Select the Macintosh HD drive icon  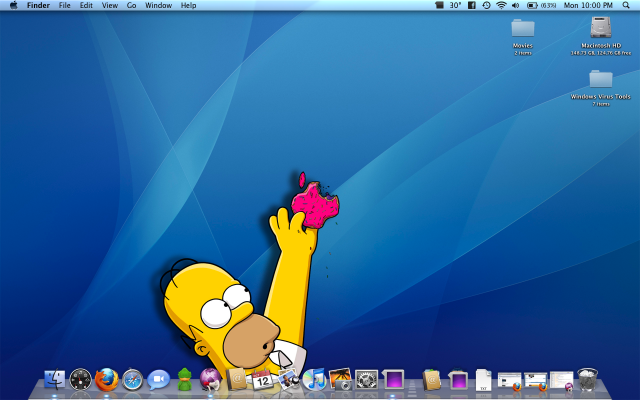point(601,28)
